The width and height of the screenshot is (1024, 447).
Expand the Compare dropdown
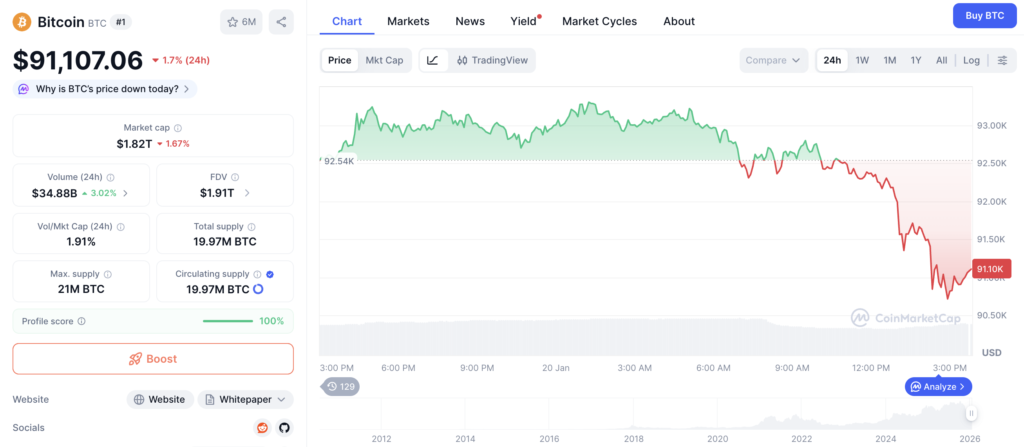pos(774,60)
